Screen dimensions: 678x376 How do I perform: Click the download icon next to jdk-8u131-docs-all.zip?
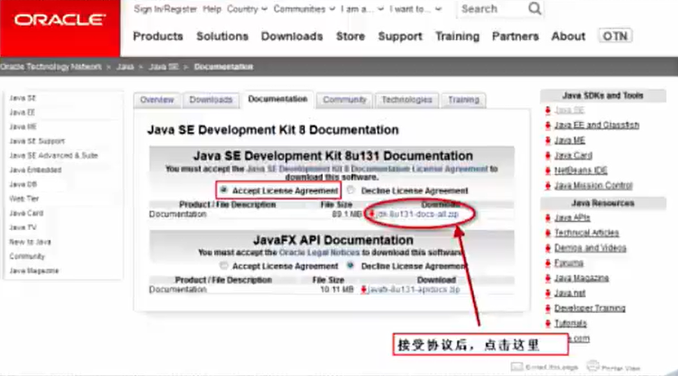pos(371,214)
